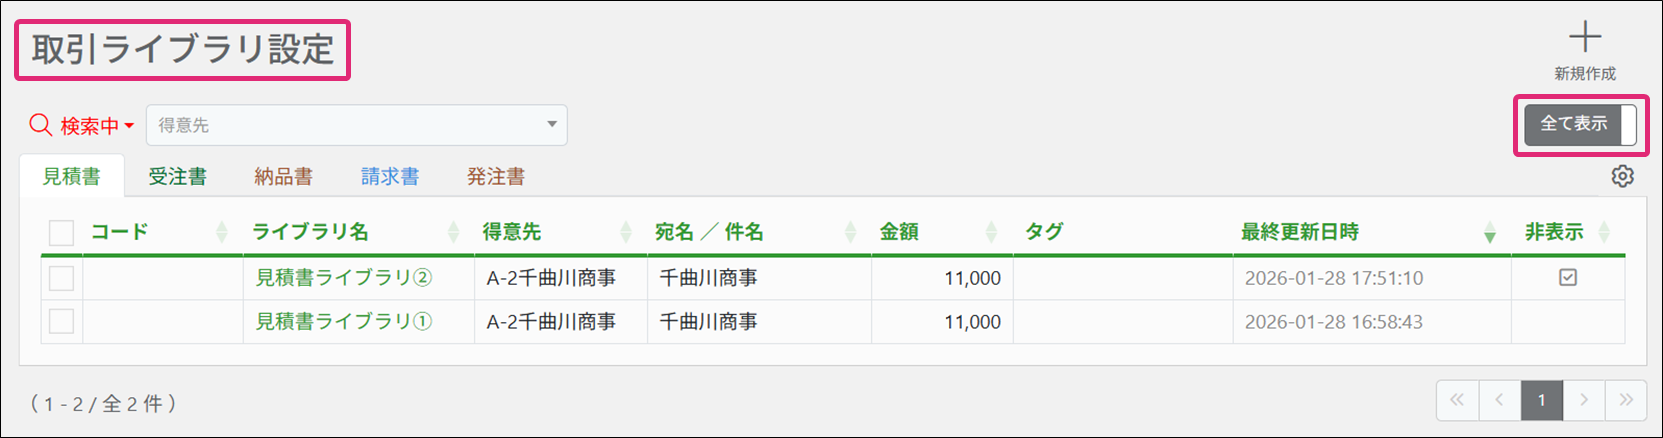Tick checkbox for 見積書ライブラリ① row
Viewport: 1663px width, 438px height.
(62, 321)
